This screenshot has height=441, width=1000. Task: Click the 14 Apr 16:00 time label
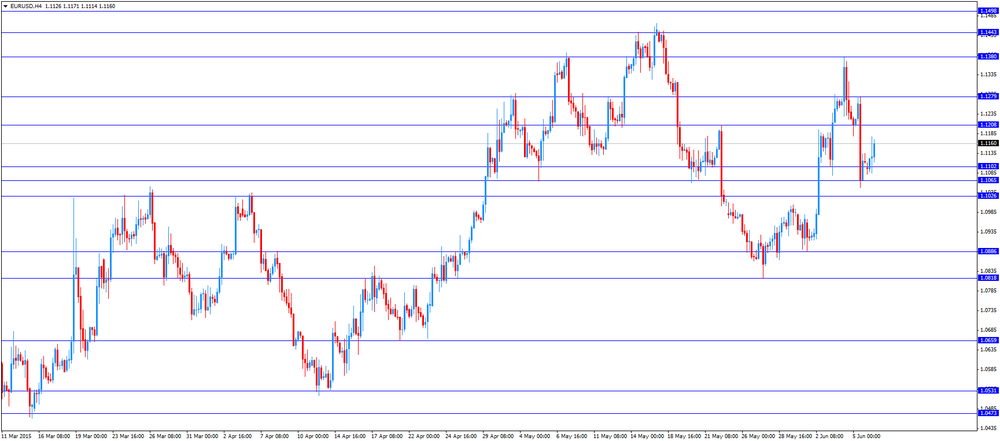coord(349,437)
